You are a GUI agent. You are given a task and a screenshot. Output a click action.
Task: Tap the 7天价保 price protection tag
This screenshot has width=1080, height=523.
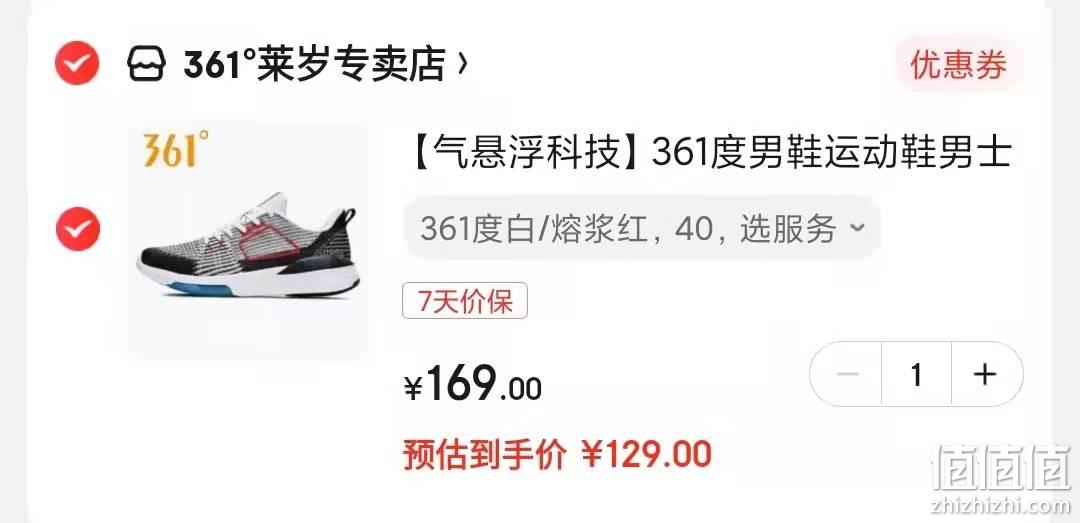[465, 301]
